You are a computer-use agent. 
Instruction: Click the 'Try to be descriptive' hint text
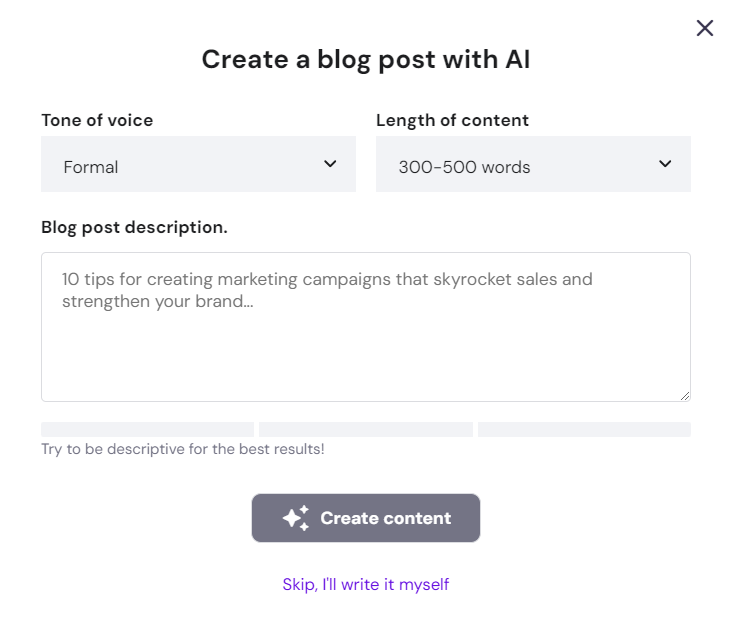click(x=182, y=450)
